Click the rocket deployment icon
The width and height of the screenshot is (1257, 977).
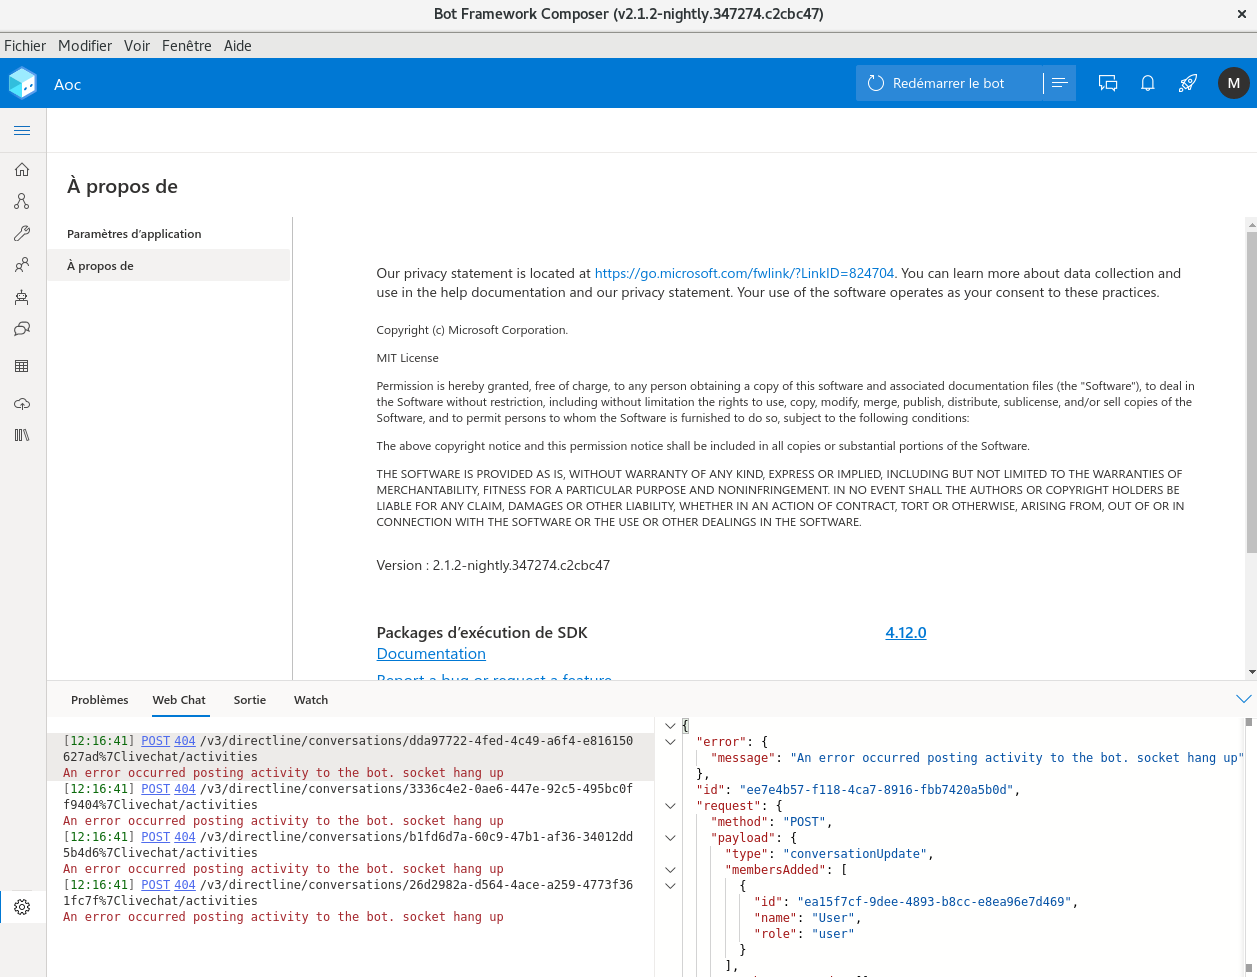point(1187,83)
